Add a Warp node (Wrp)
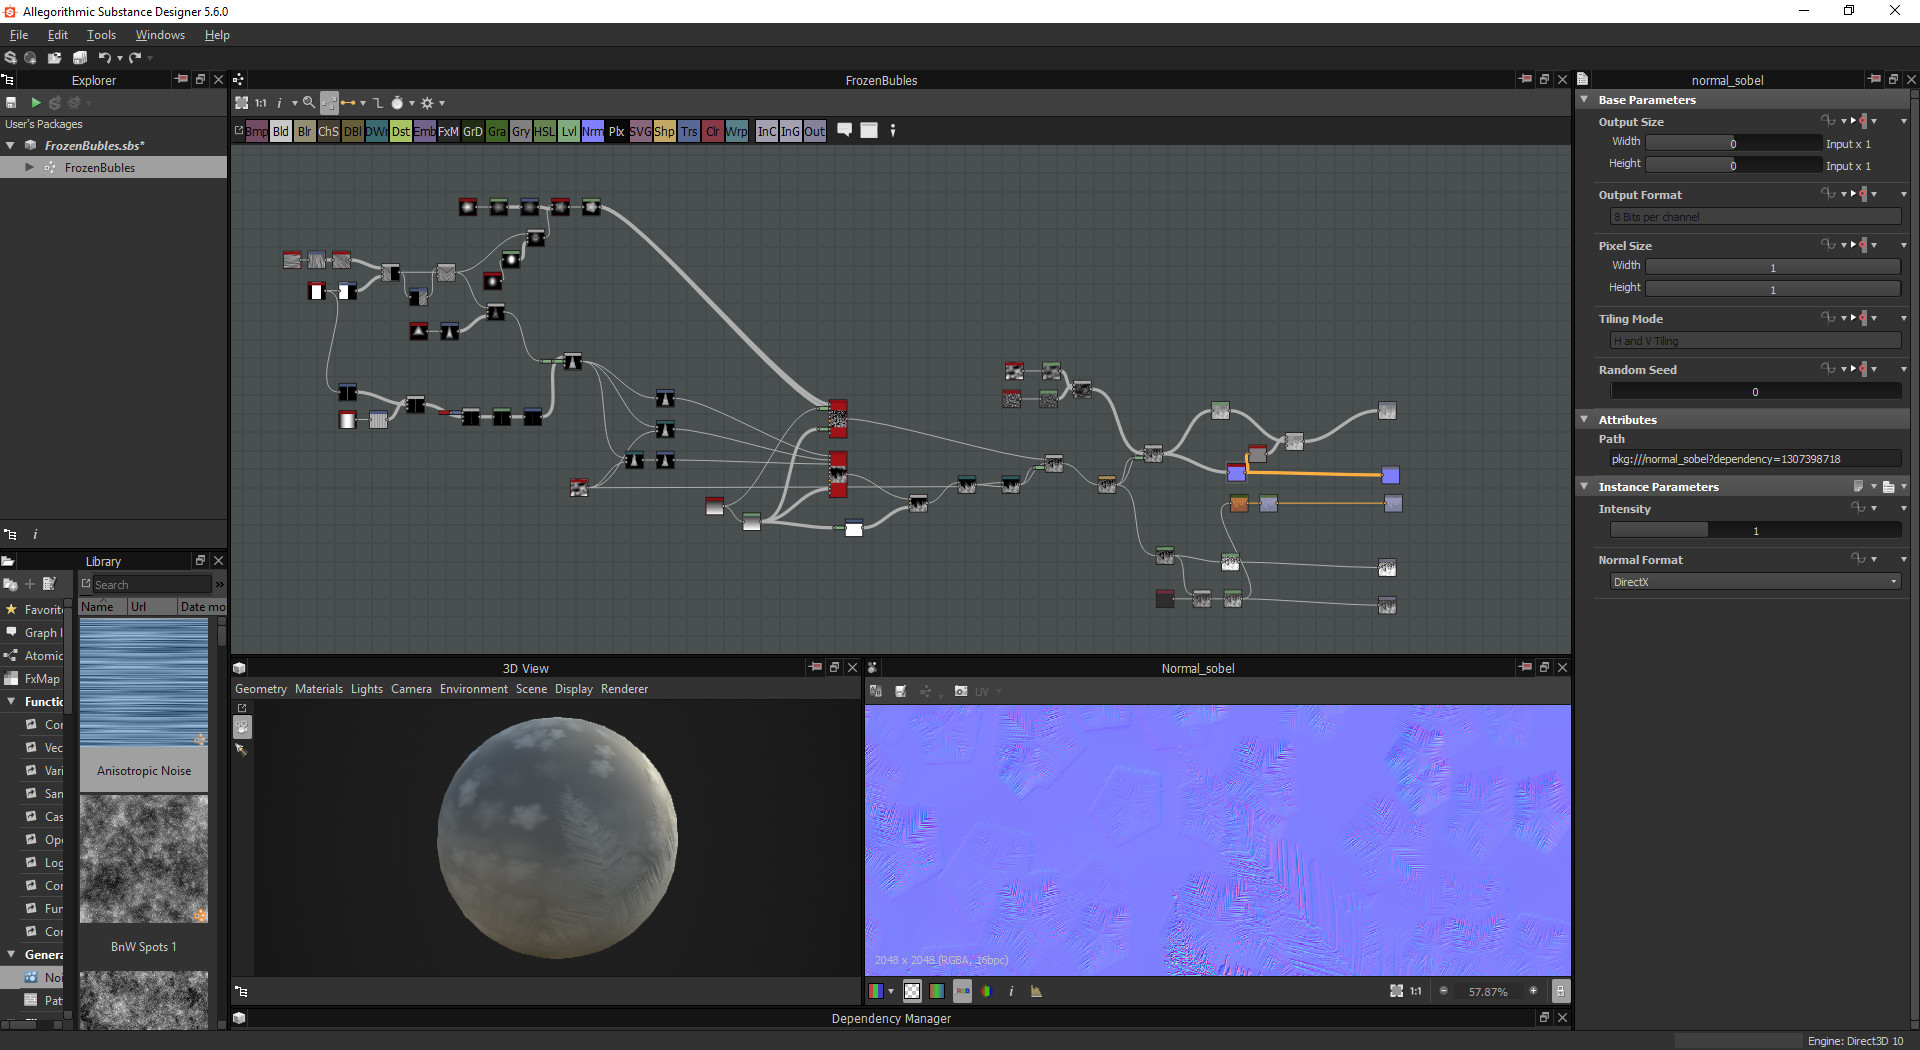The width and height of the screenshot is (1920, 1050). tap(737, 131)
